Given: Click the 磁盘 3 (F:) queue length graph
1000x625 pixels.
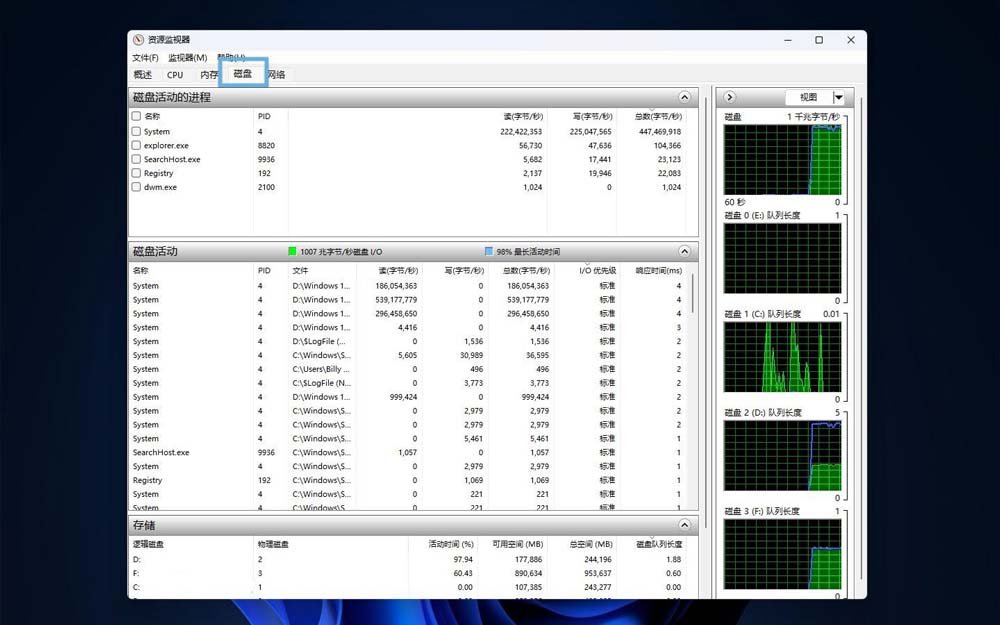Looking at the screenshot, I should [x=783, y=554].
